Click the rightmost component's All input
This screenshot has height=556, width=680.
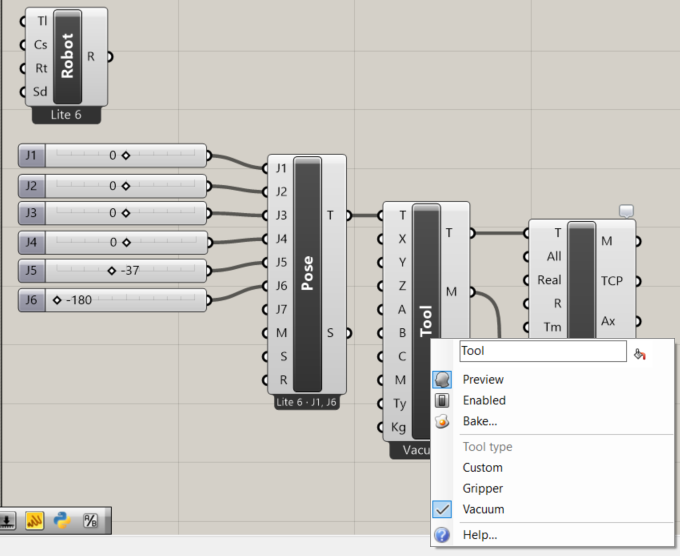coord(554,256)
